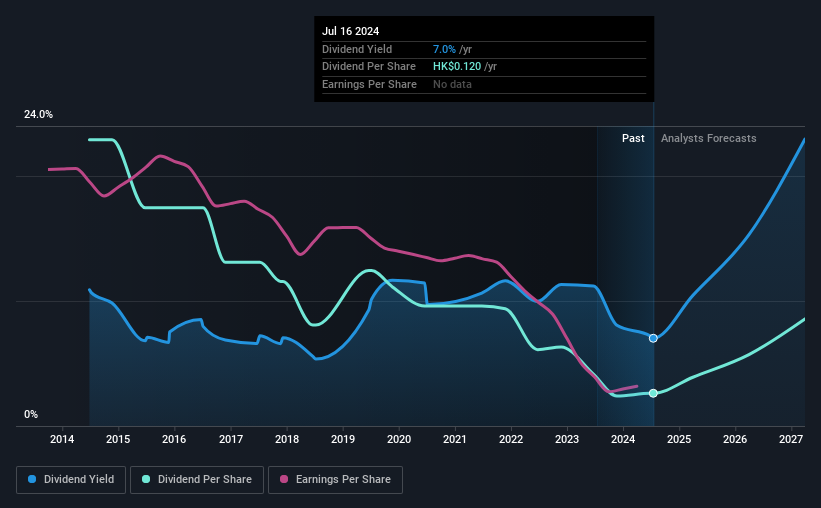
Task: Click the 2027 x-axis label
Action: tap(791, 439)
